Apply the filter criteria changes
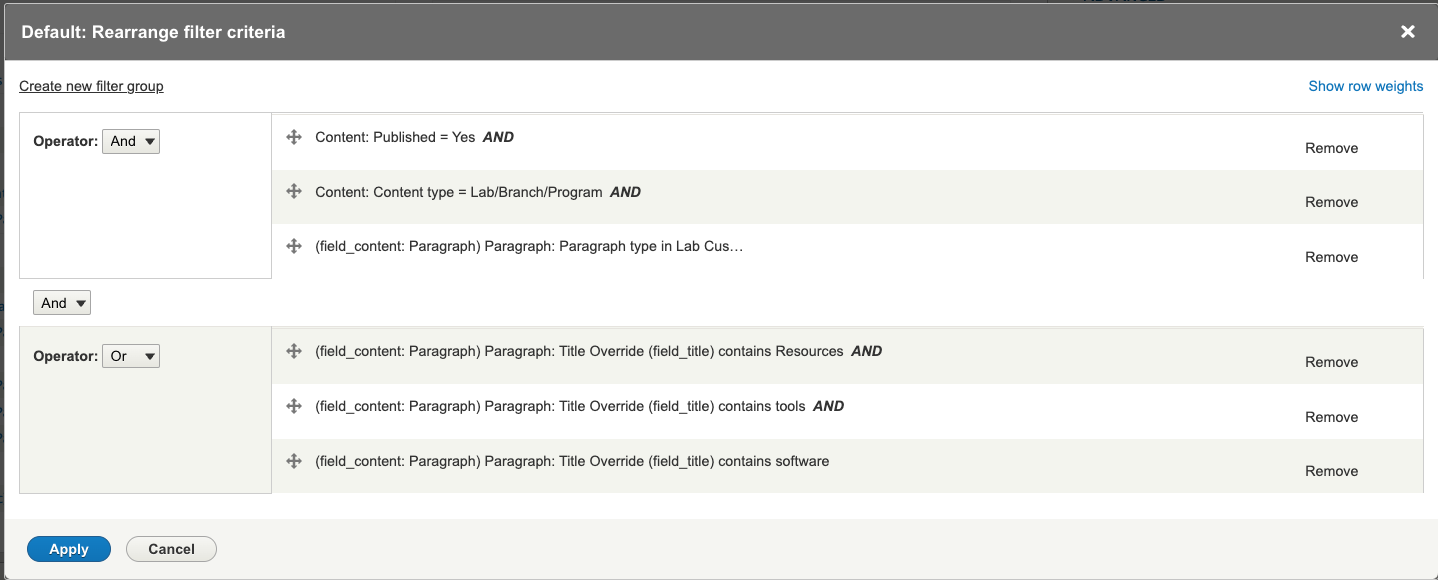Viewport: 1438px width, 580px height. tap(69, 549)
